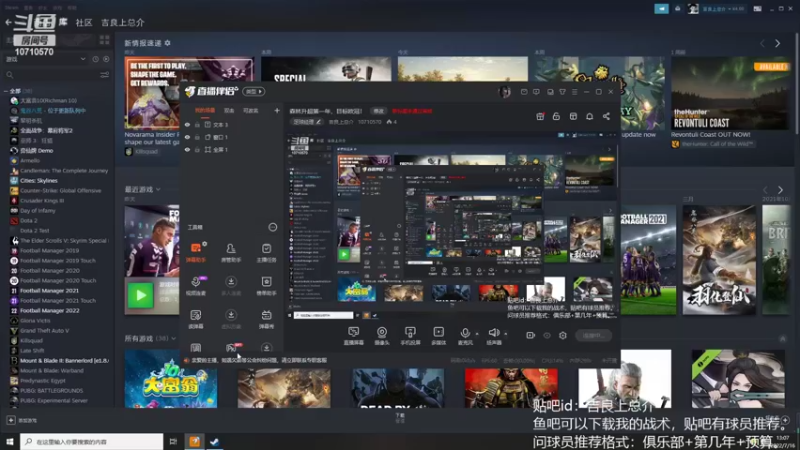Screen dimensions: 800x450
Task: Open the 主播任务 streamer task tool
Action: 266,253
